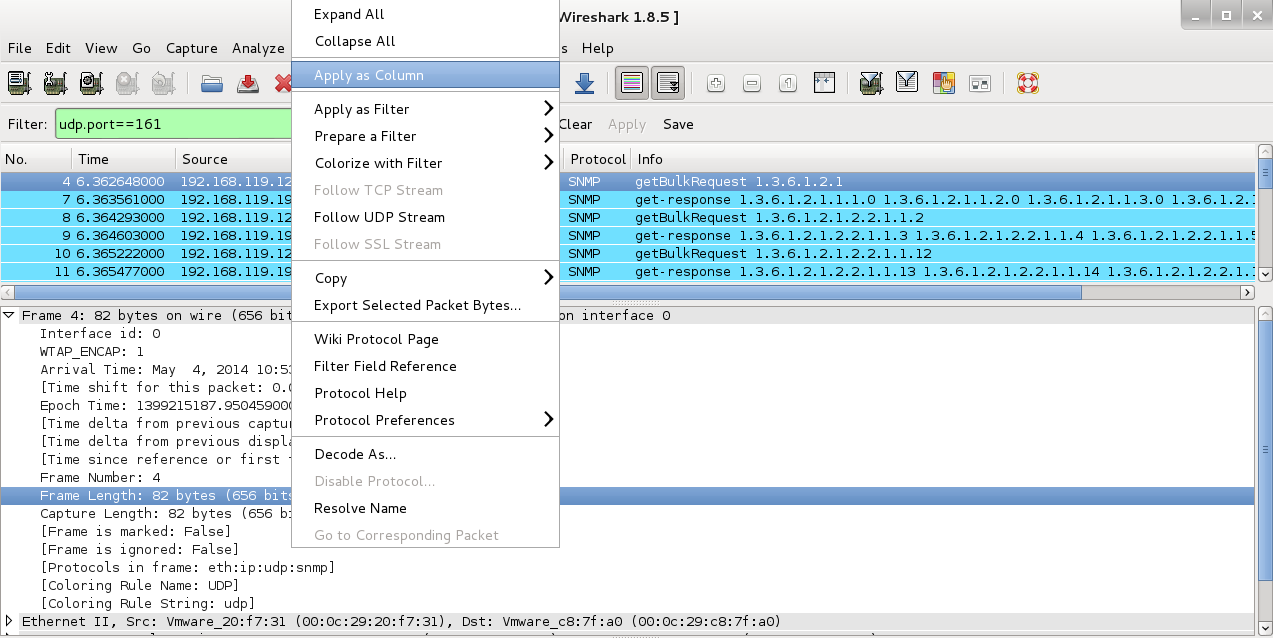Sort by the Info column header
Screen dimensions: 1273x638
[943, 159]
